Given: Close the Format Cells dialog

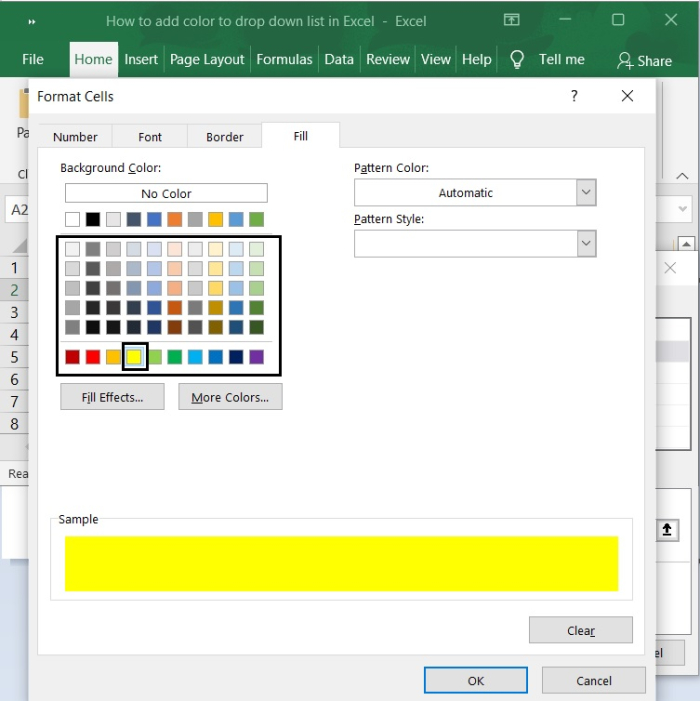Looking at the screenshot, I should coord(627,96).
